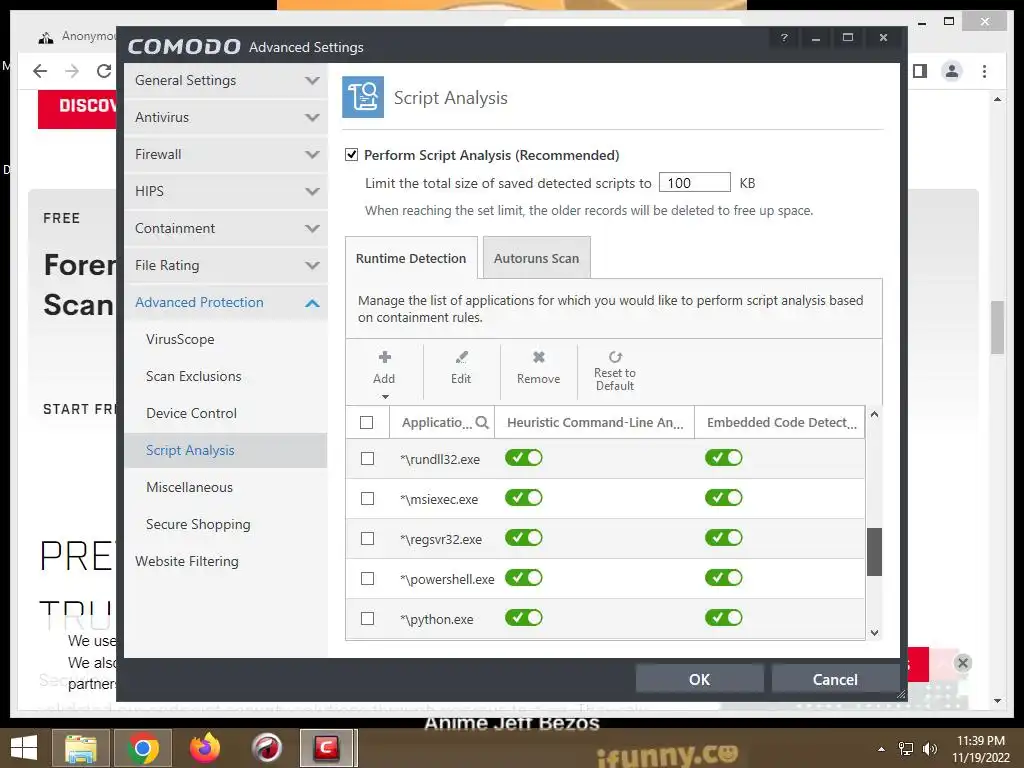
Task: Open Scan Exclusions settings
Action: click(x=226, y=376)
